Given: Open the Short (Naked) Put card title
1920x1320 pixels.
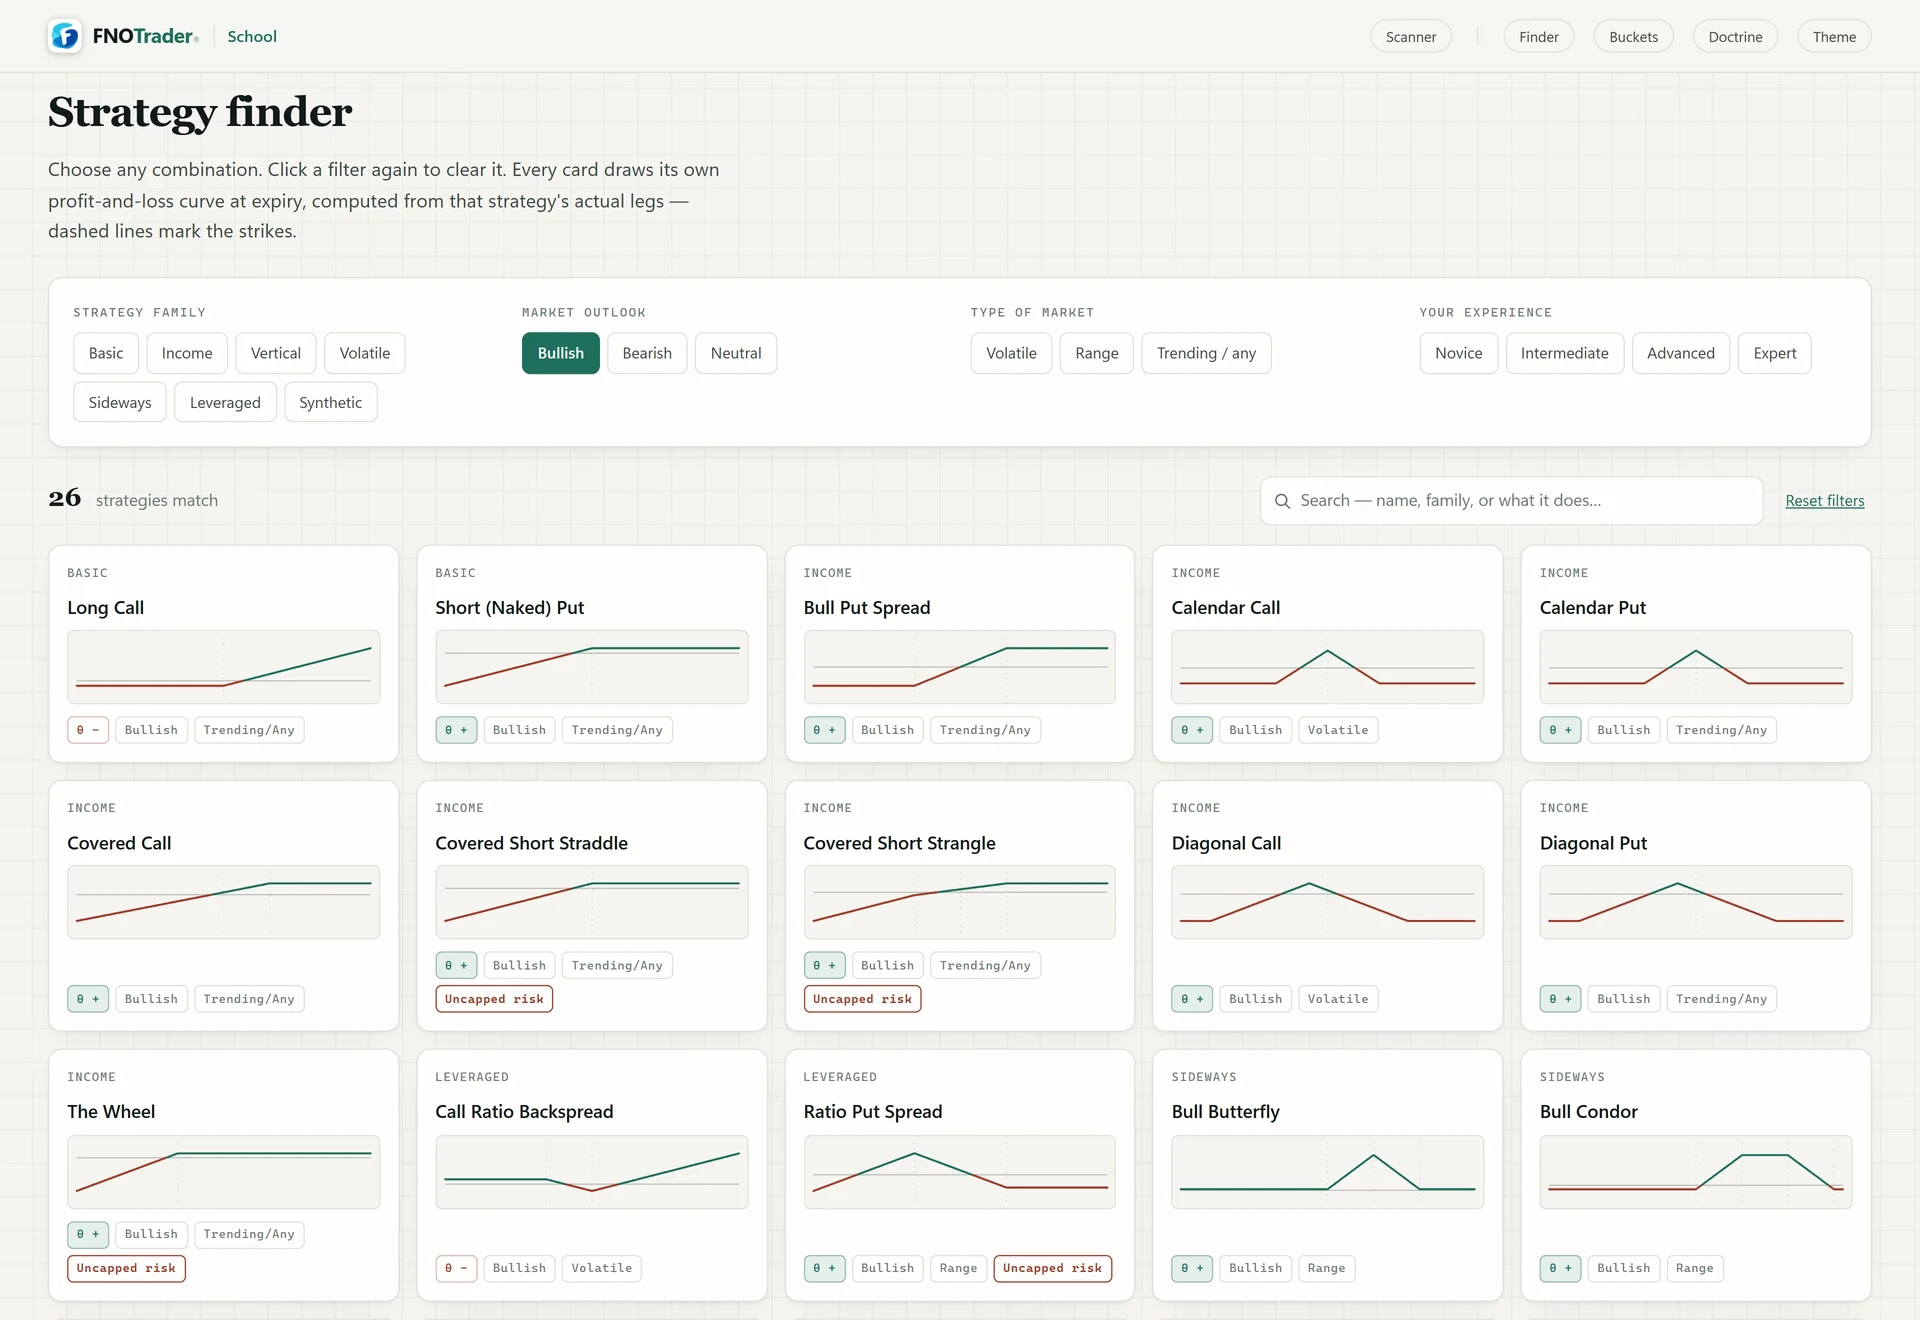Looking at the screenshot, I should point(510,608).
